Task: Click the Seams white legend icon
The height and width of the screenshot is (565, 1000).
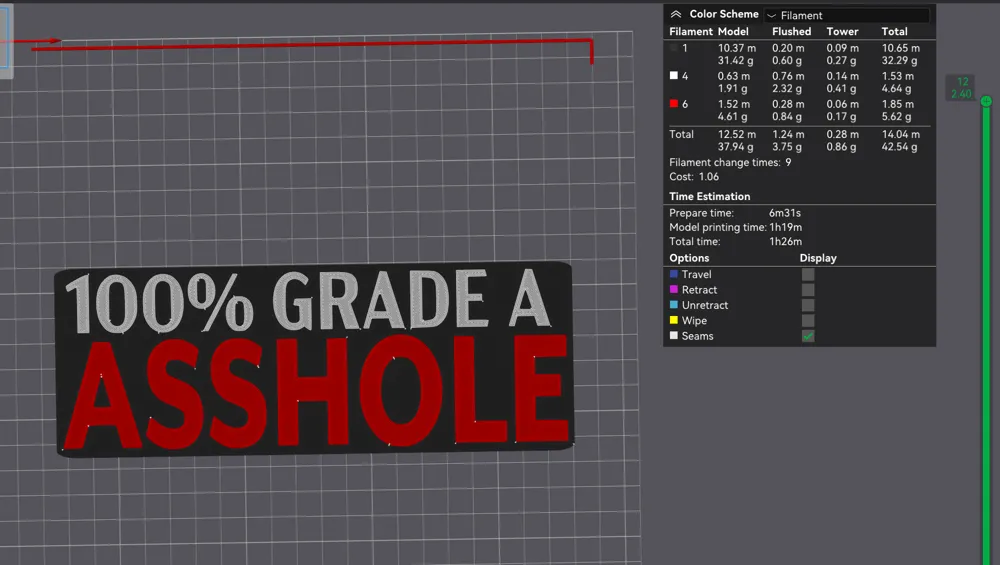Action: [673, 335]
